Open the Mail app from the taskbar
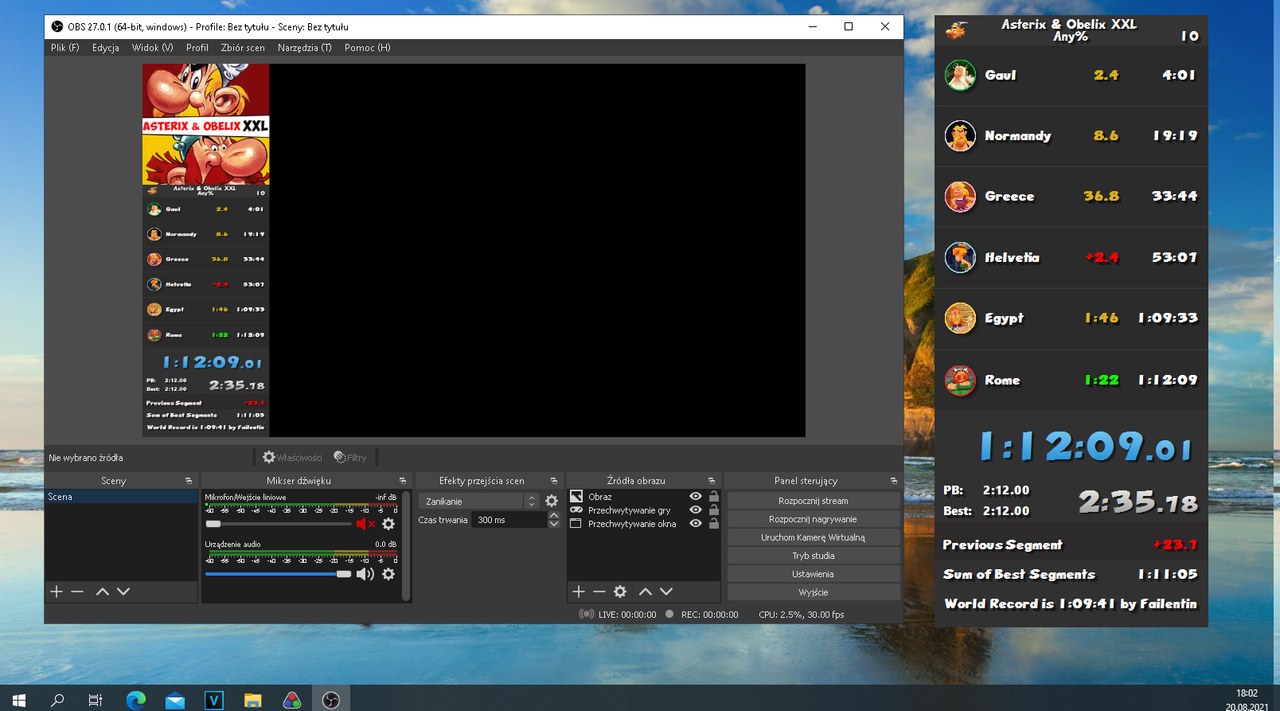The height and width of the screenshot is (711, 1280). coord(175,699)
